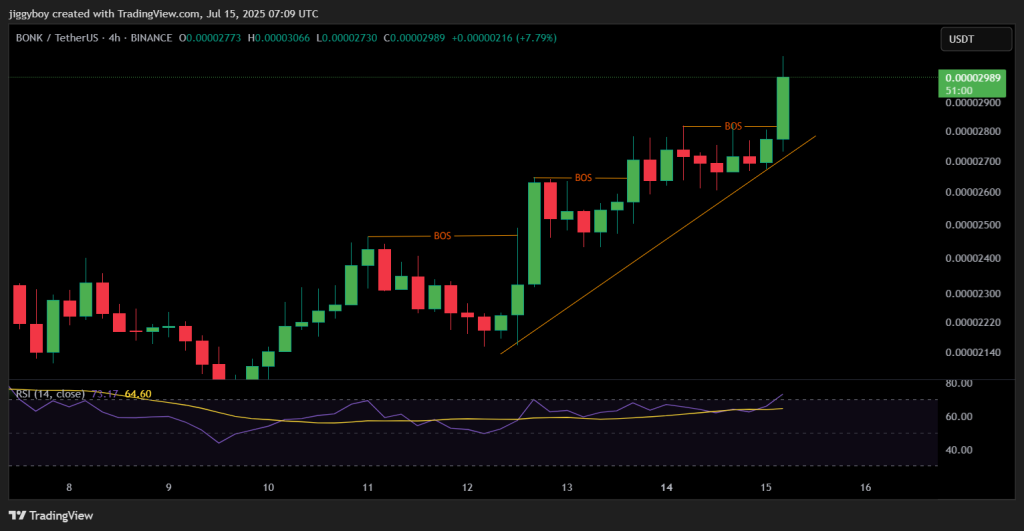Click the 4h interval label

click(x=114, y=38)
